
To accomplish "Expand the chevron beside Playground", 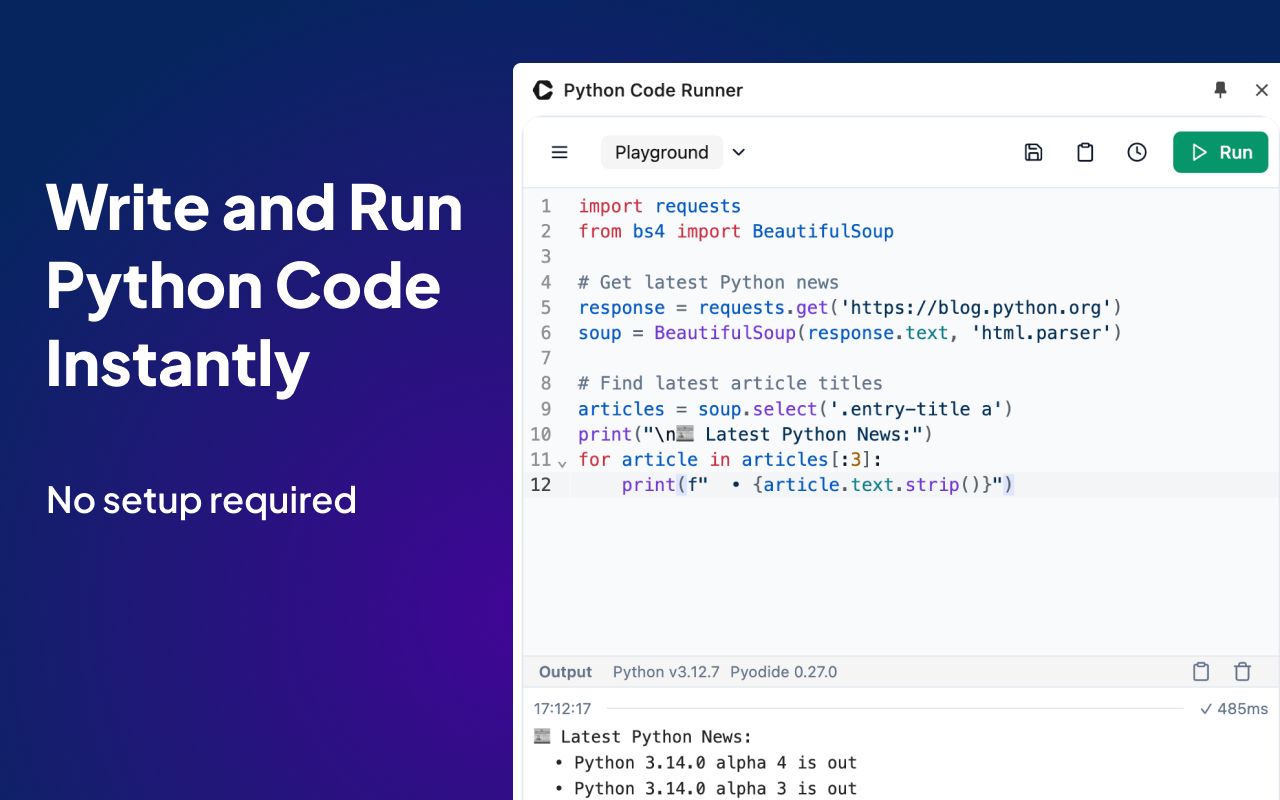I will click(738, 152).
